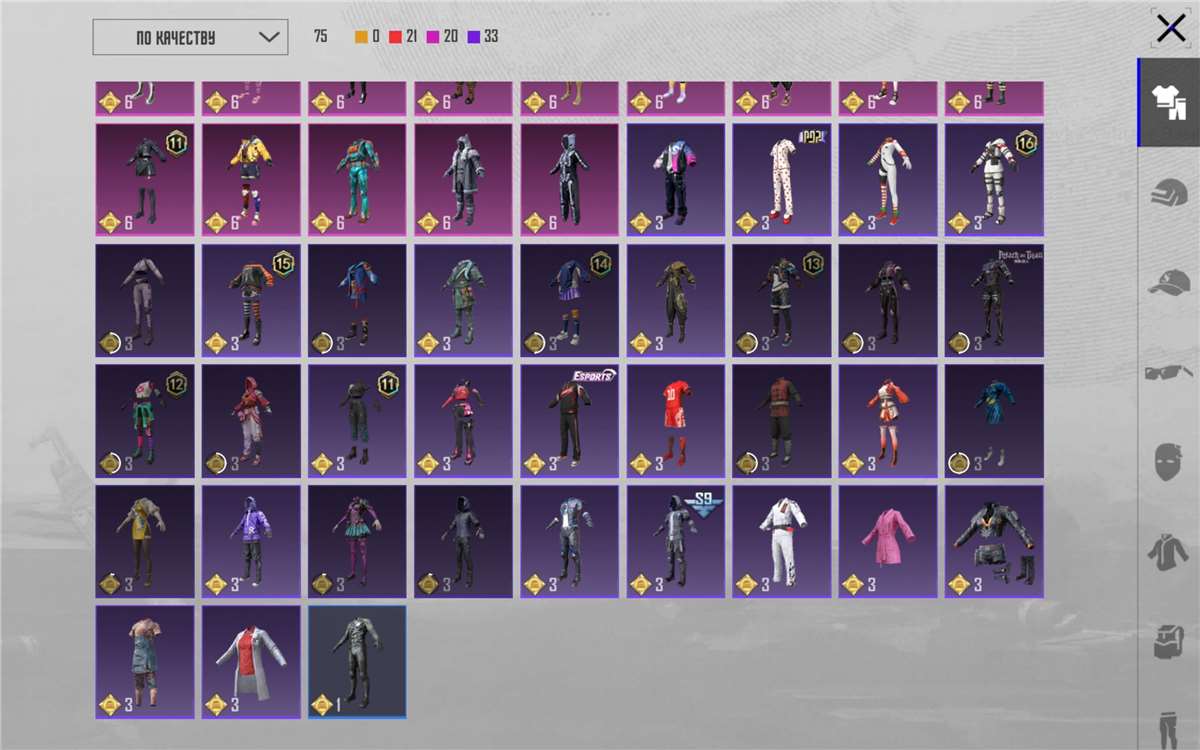Choose the white spacesuit with badge 16
1200x750 pixels.
(x=993, y=180)
